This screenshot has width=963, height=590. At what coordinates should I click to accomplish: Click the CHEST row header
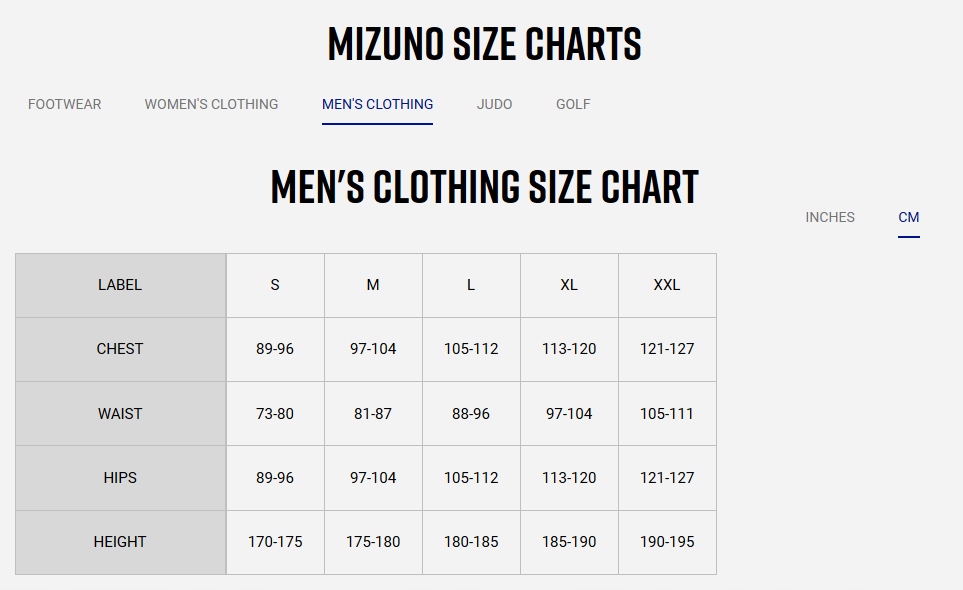(120, 349)
